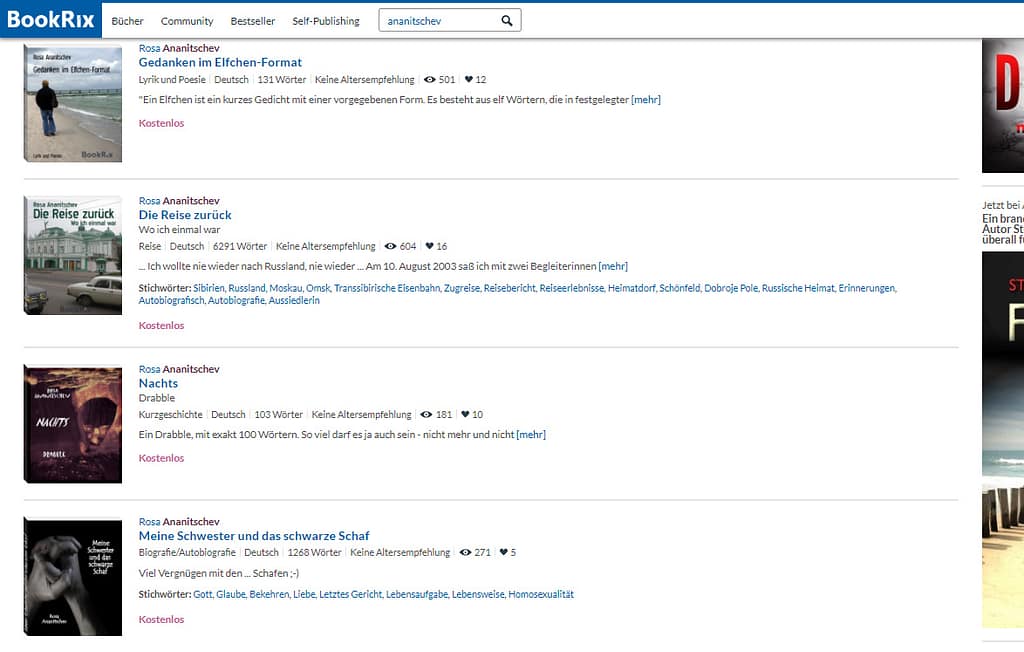Click the Schönfeld keyword tag
Image resolution: width=1024 pixels, height=652 pixels.
point(680,288)
